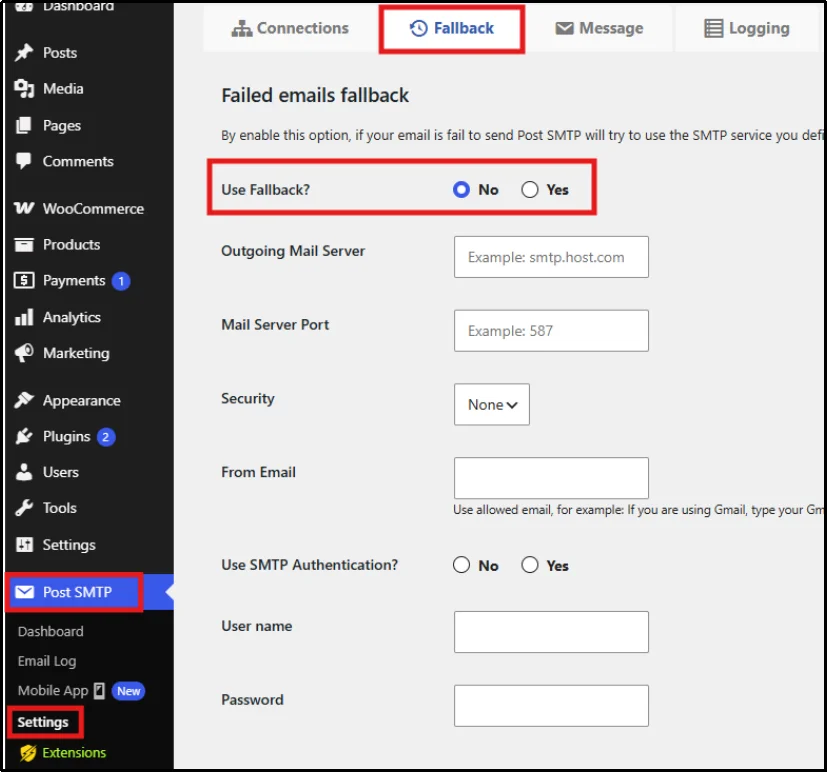Select No for Use Fallback

[461, 189]
